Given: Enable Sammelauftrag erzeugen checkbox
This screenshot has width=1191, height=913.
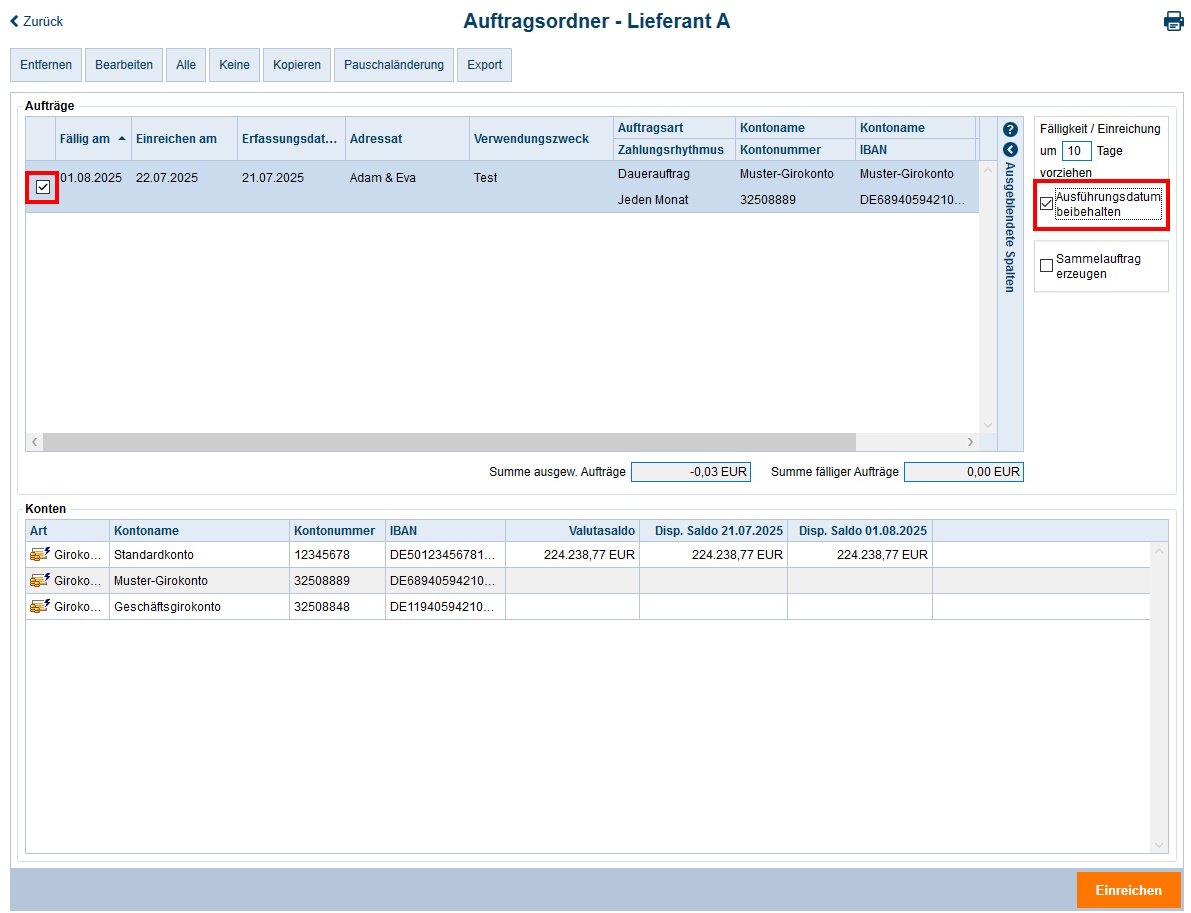Looking at the screenshot, I should tap(1046, 266).
